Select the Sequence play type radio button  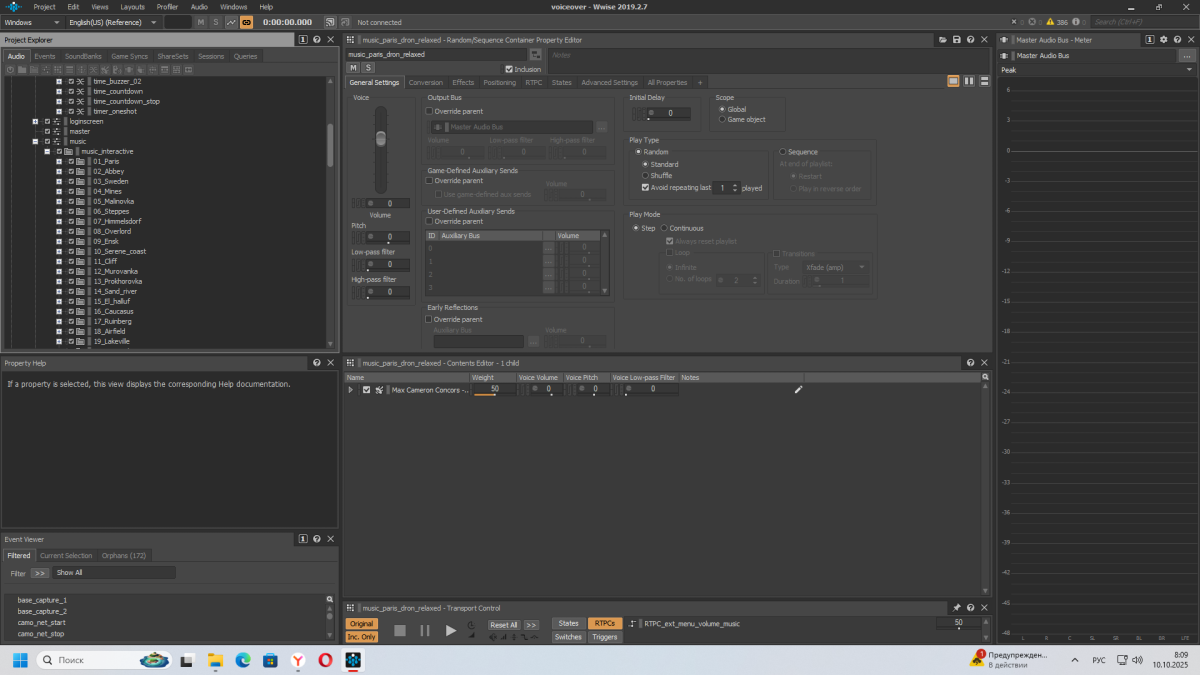(x=783, y=152)
